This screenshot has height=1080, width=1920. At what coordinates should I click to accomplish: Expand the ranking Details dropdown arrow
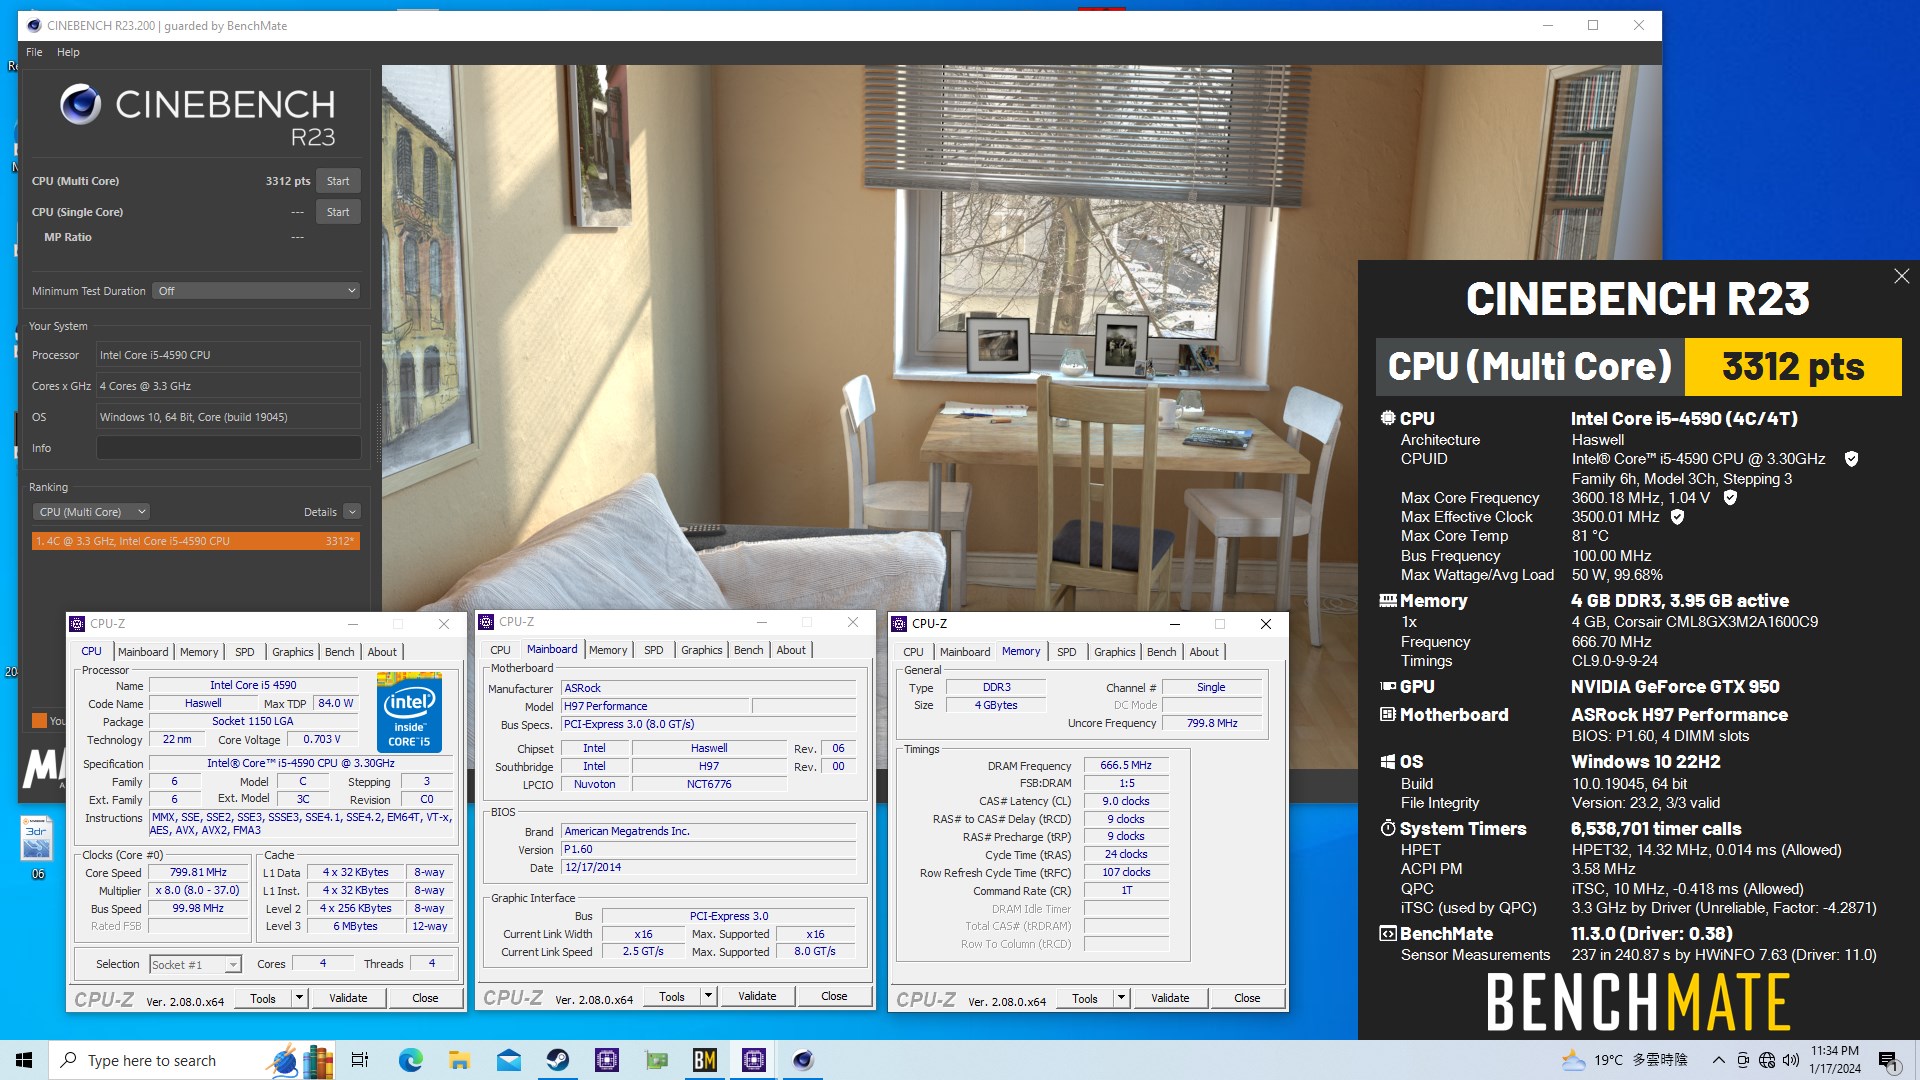pos(352,512)
